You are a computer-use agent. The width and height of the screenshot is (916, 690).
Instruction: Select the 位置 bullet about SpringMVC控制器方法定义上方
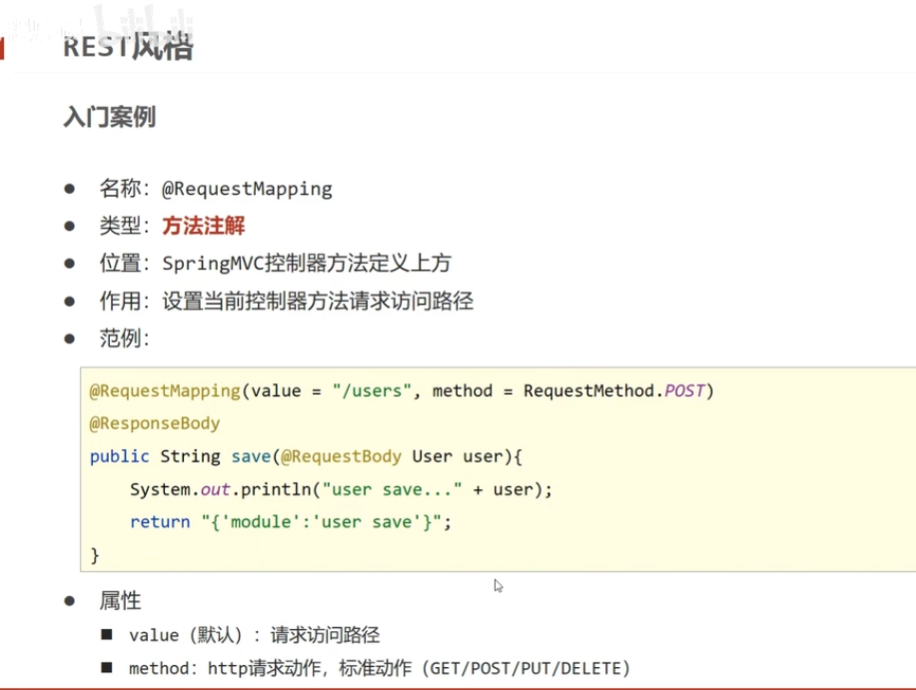[275, 263]
